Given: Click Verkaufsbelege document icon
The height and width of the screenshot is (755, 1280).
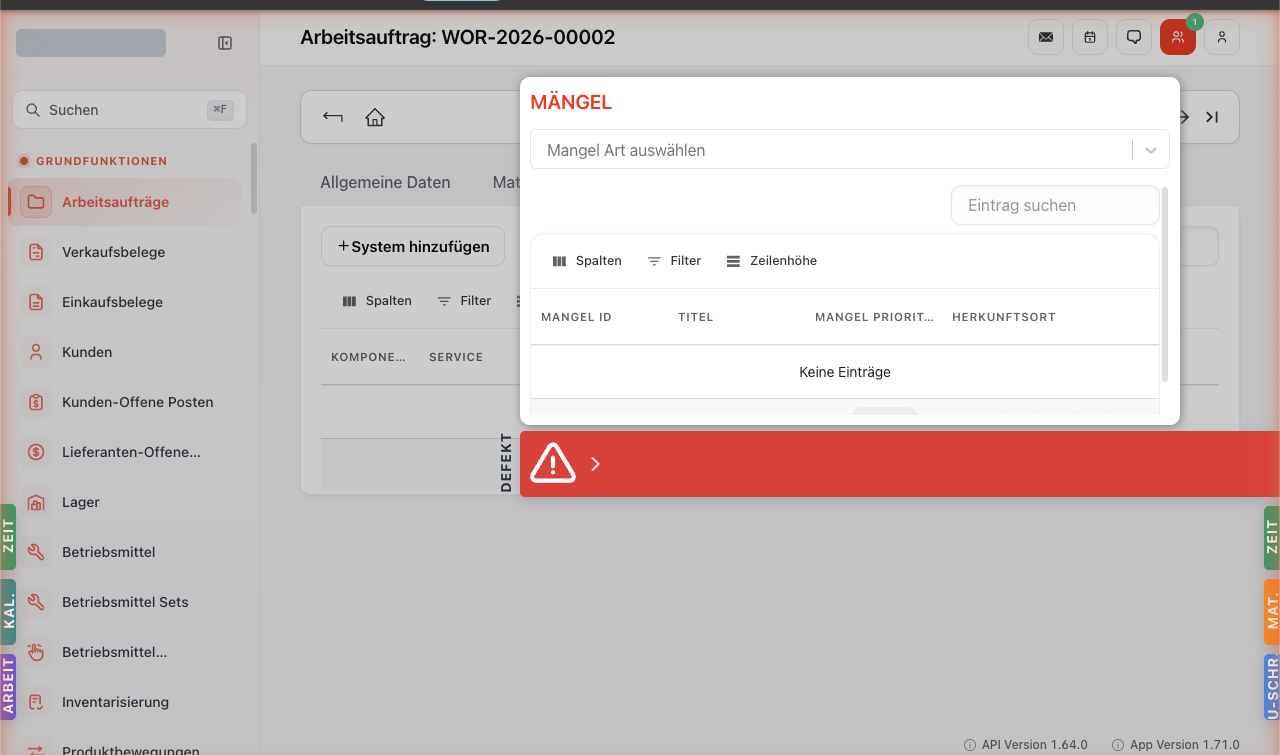Looking at the screenshot, I should click(x=37, y=252).
